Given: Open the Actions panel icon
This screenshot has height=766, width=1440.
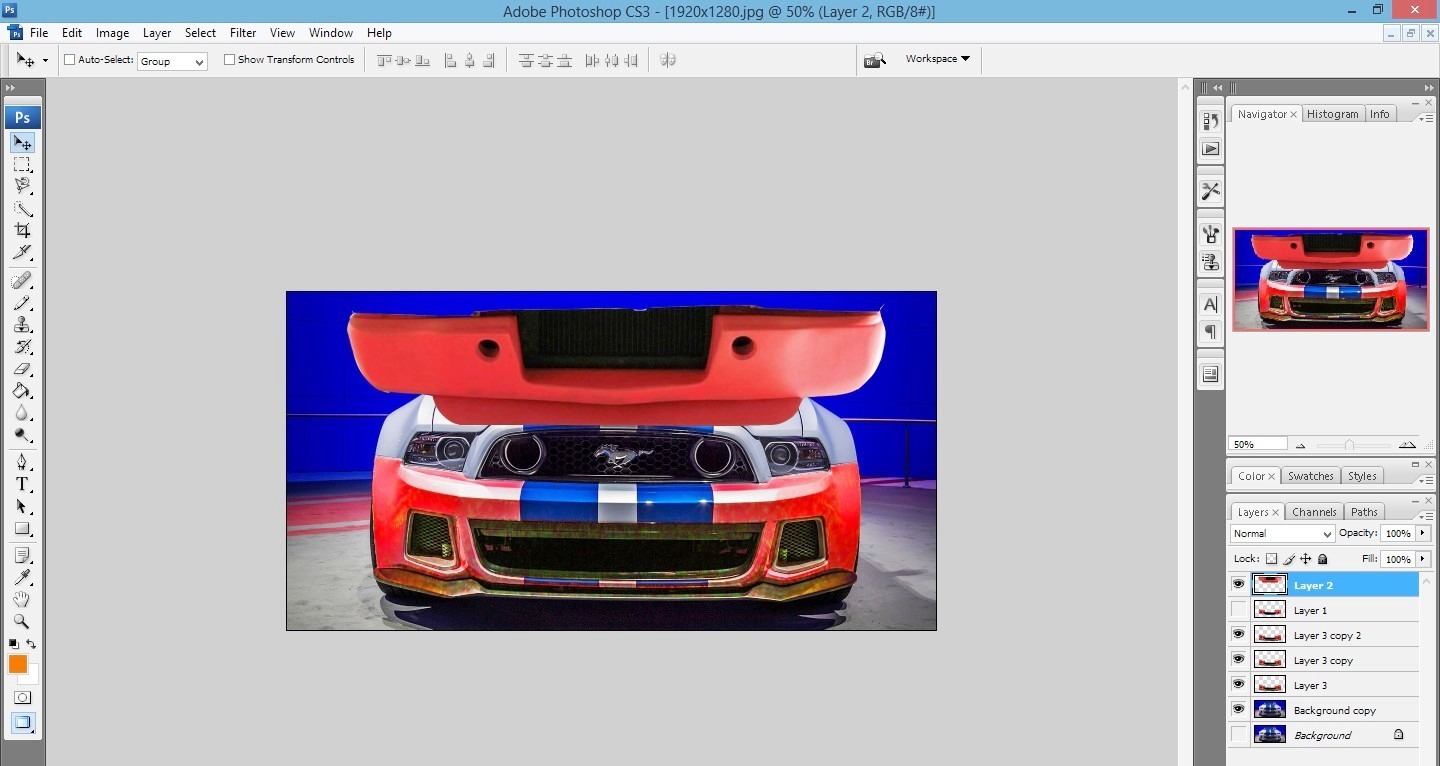Looking at the screenshot, I should coord(1211,149).
